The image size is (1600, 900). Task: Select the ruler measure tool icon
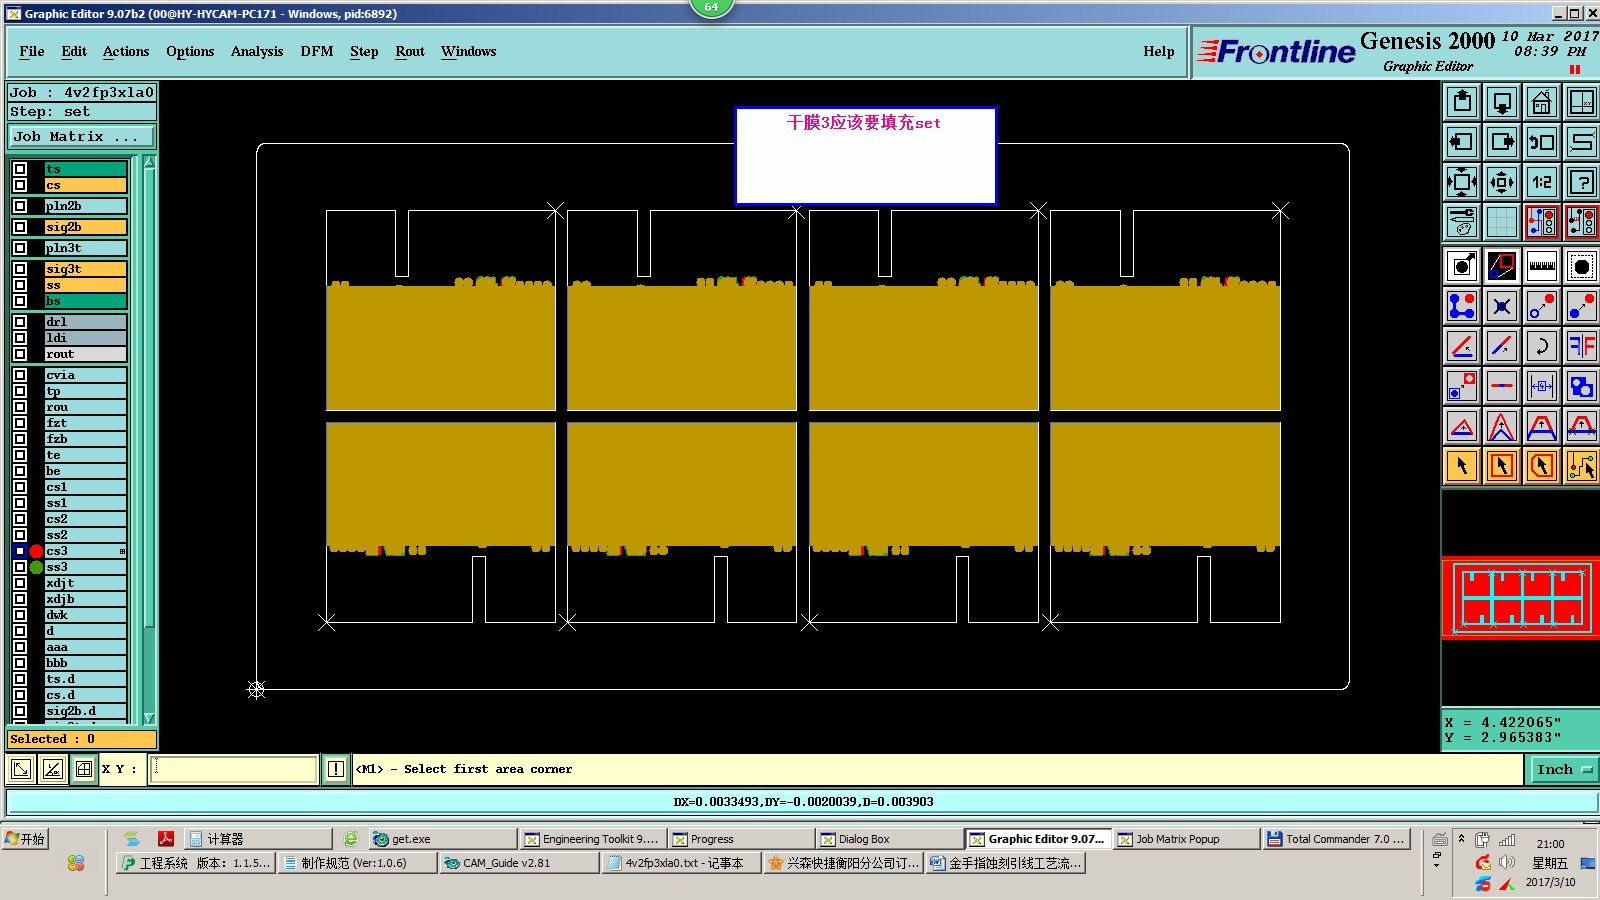(1542, 266)
